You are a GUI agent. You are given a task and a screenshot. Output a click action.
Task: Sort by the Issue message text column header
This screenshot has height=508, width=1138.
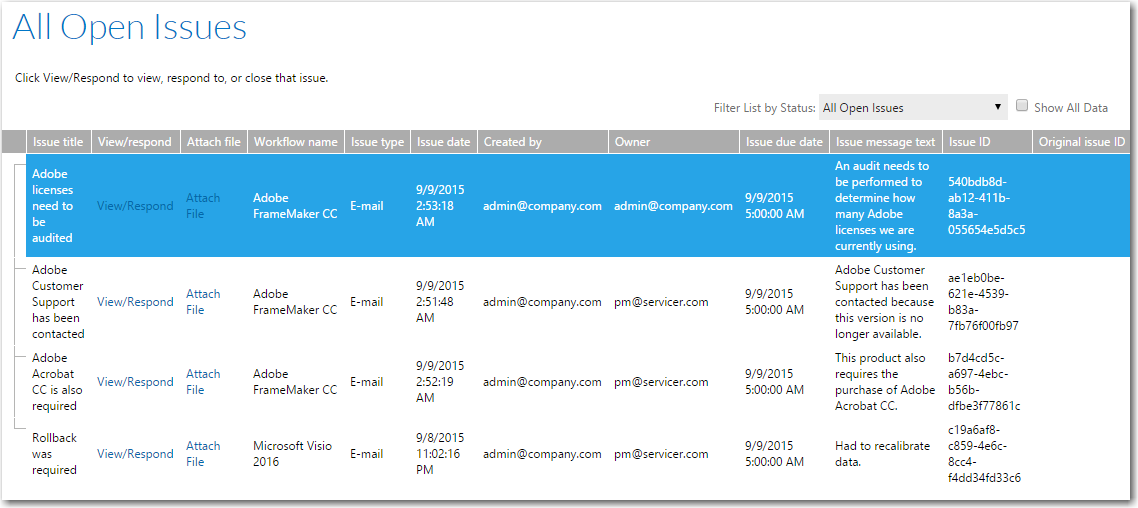point(885,142)
